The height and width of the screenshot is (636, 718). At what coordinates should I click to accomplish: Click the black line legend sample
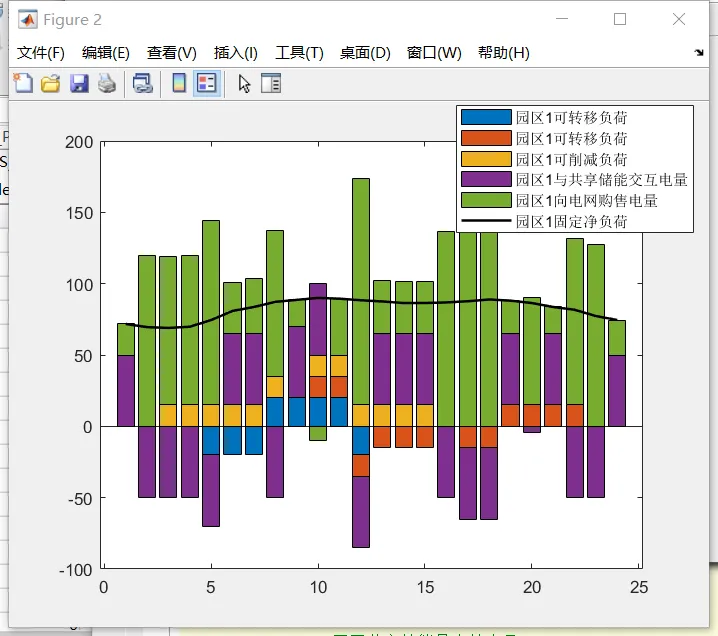[486, 221]
